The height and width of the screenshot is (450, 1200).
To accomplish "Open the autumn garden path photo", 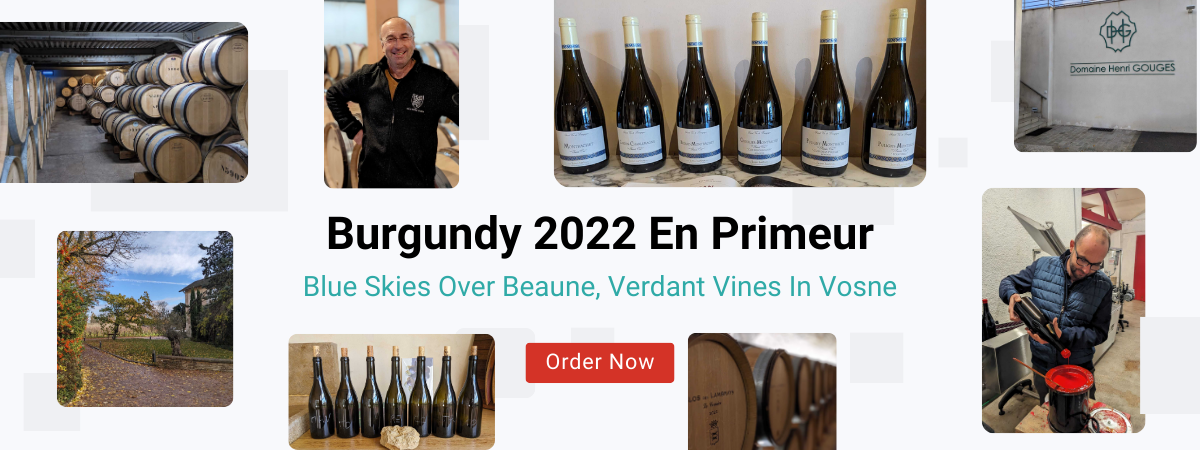I will point(145,319).
